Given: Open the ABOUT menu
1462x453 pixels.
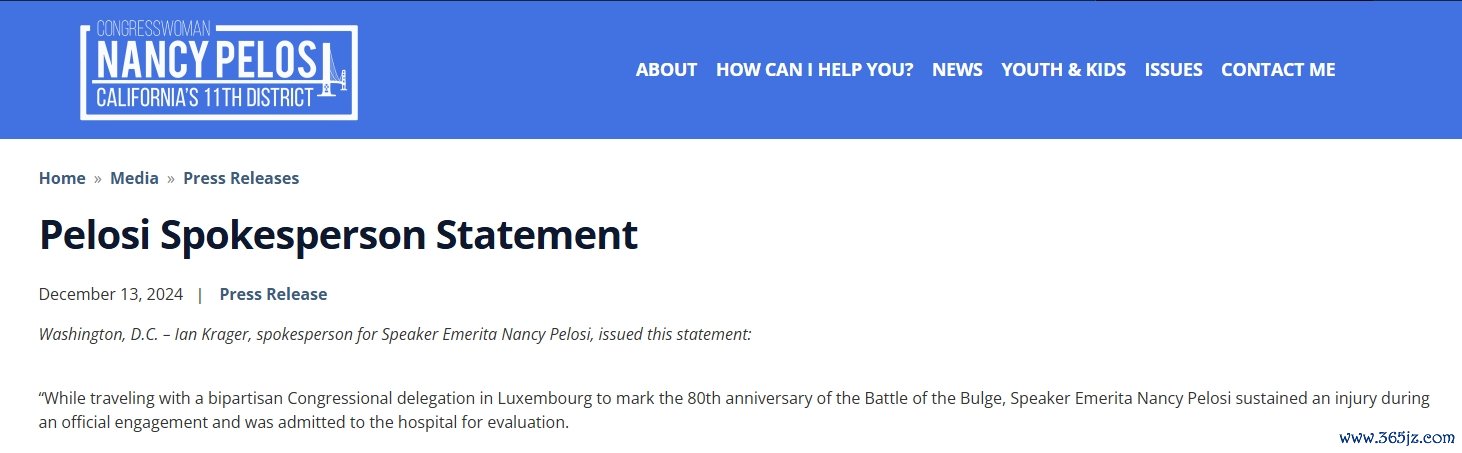Looking at the screenshot, I should click(666, 69).
